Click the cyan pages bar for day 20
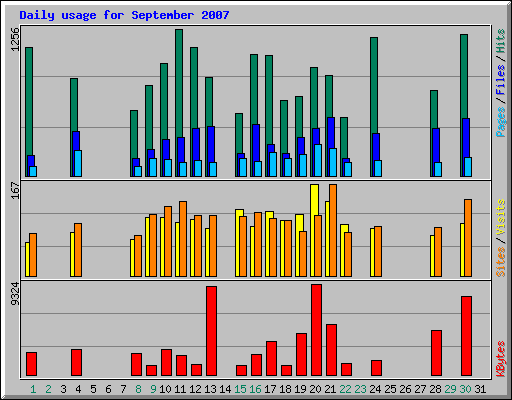Viewport: 512px width, 400px height. 318,160
